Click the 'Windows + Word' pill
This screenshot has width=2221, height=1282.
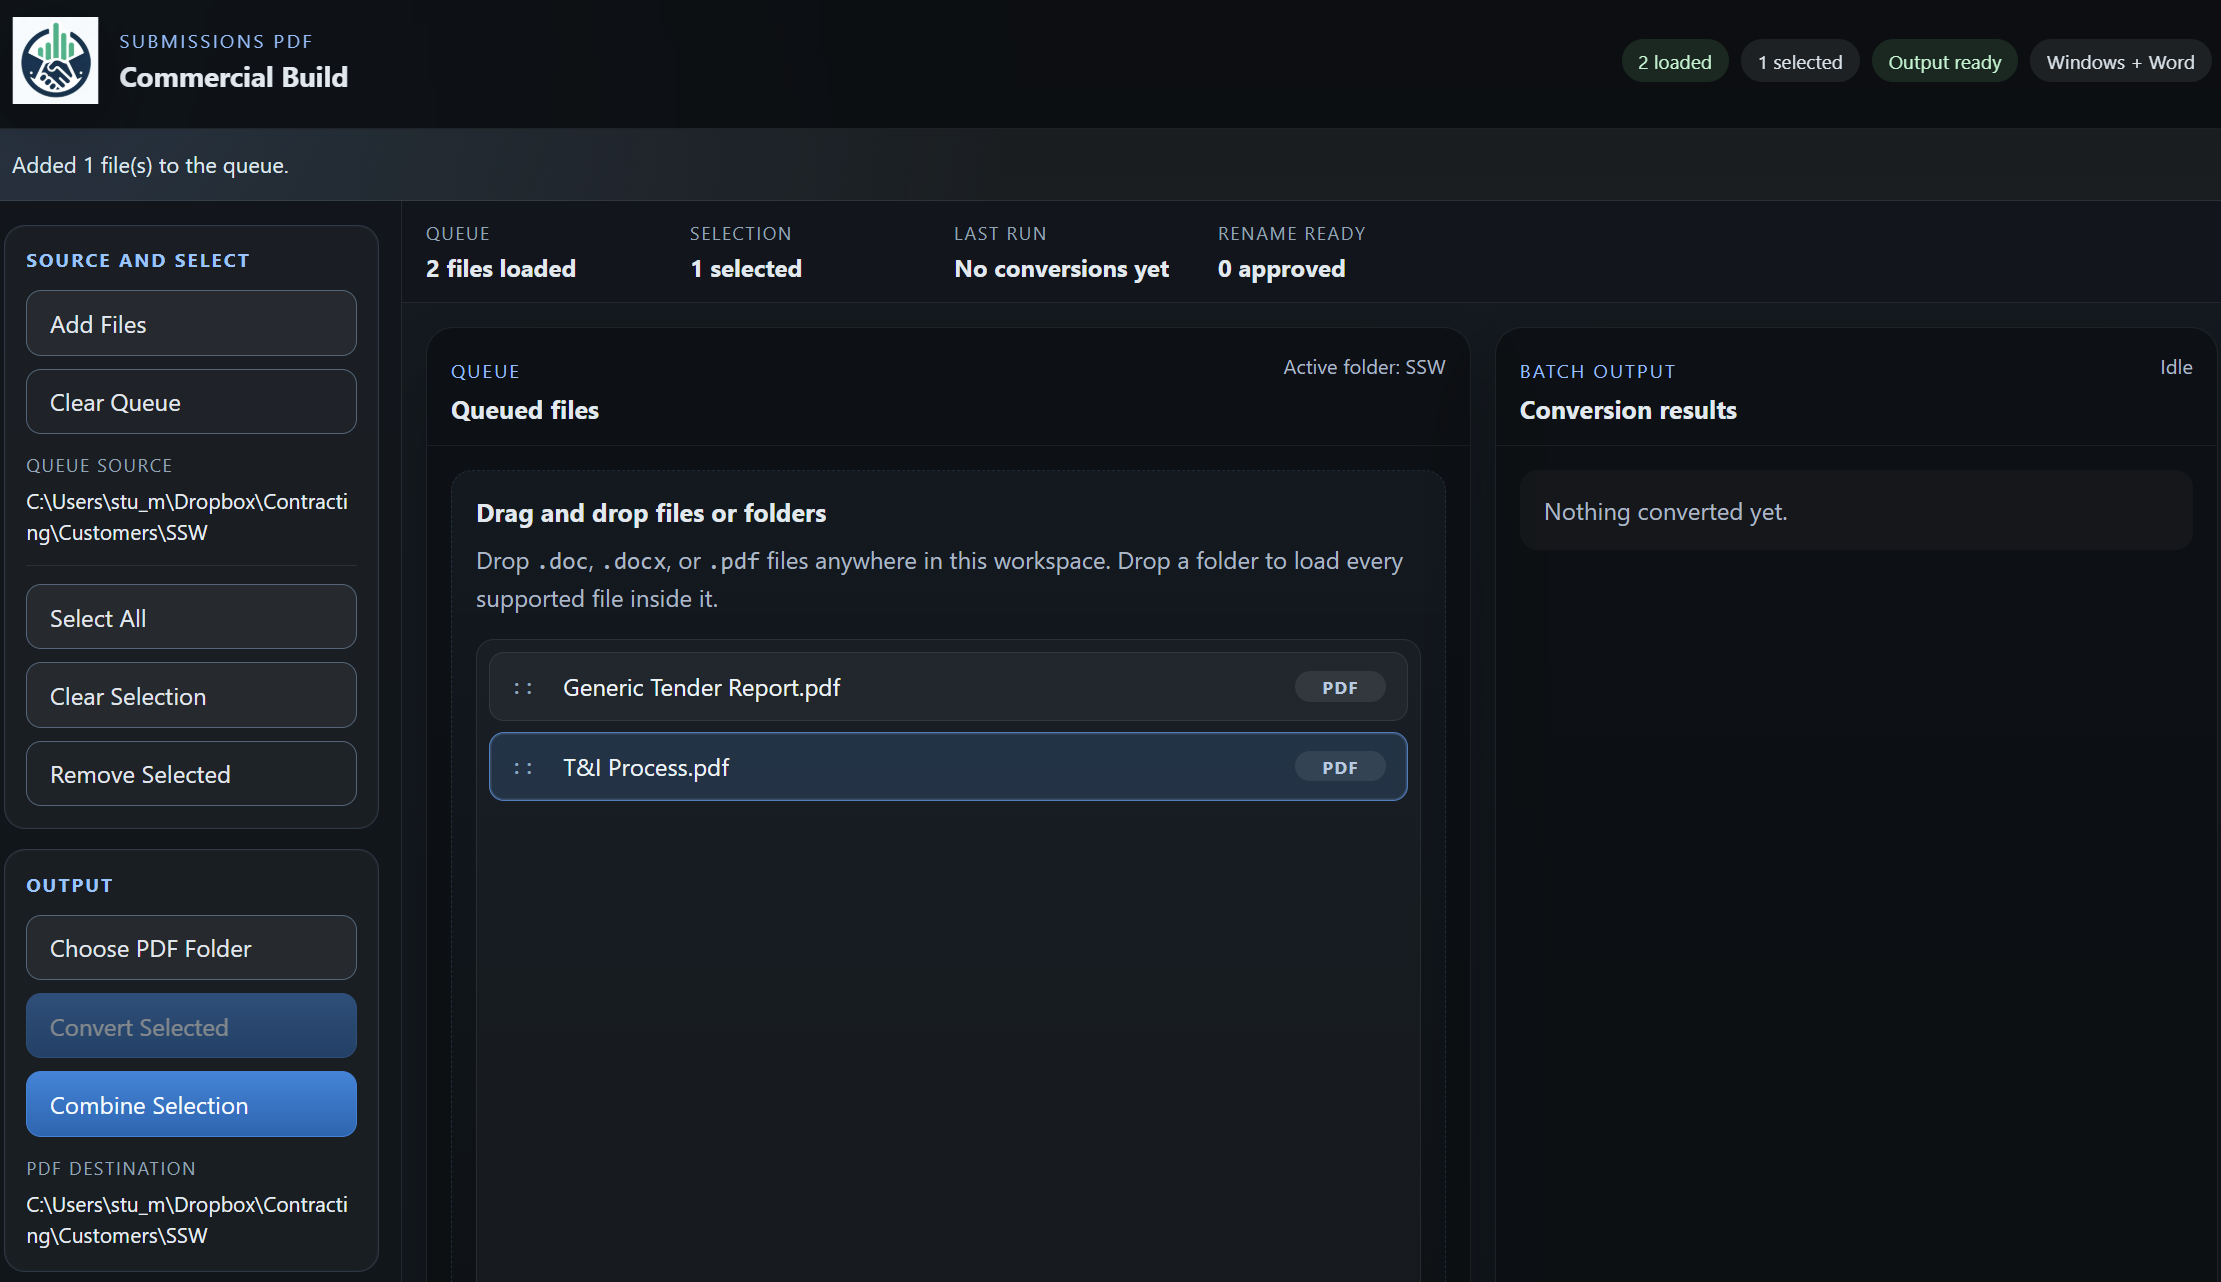tap(2120, 62)
